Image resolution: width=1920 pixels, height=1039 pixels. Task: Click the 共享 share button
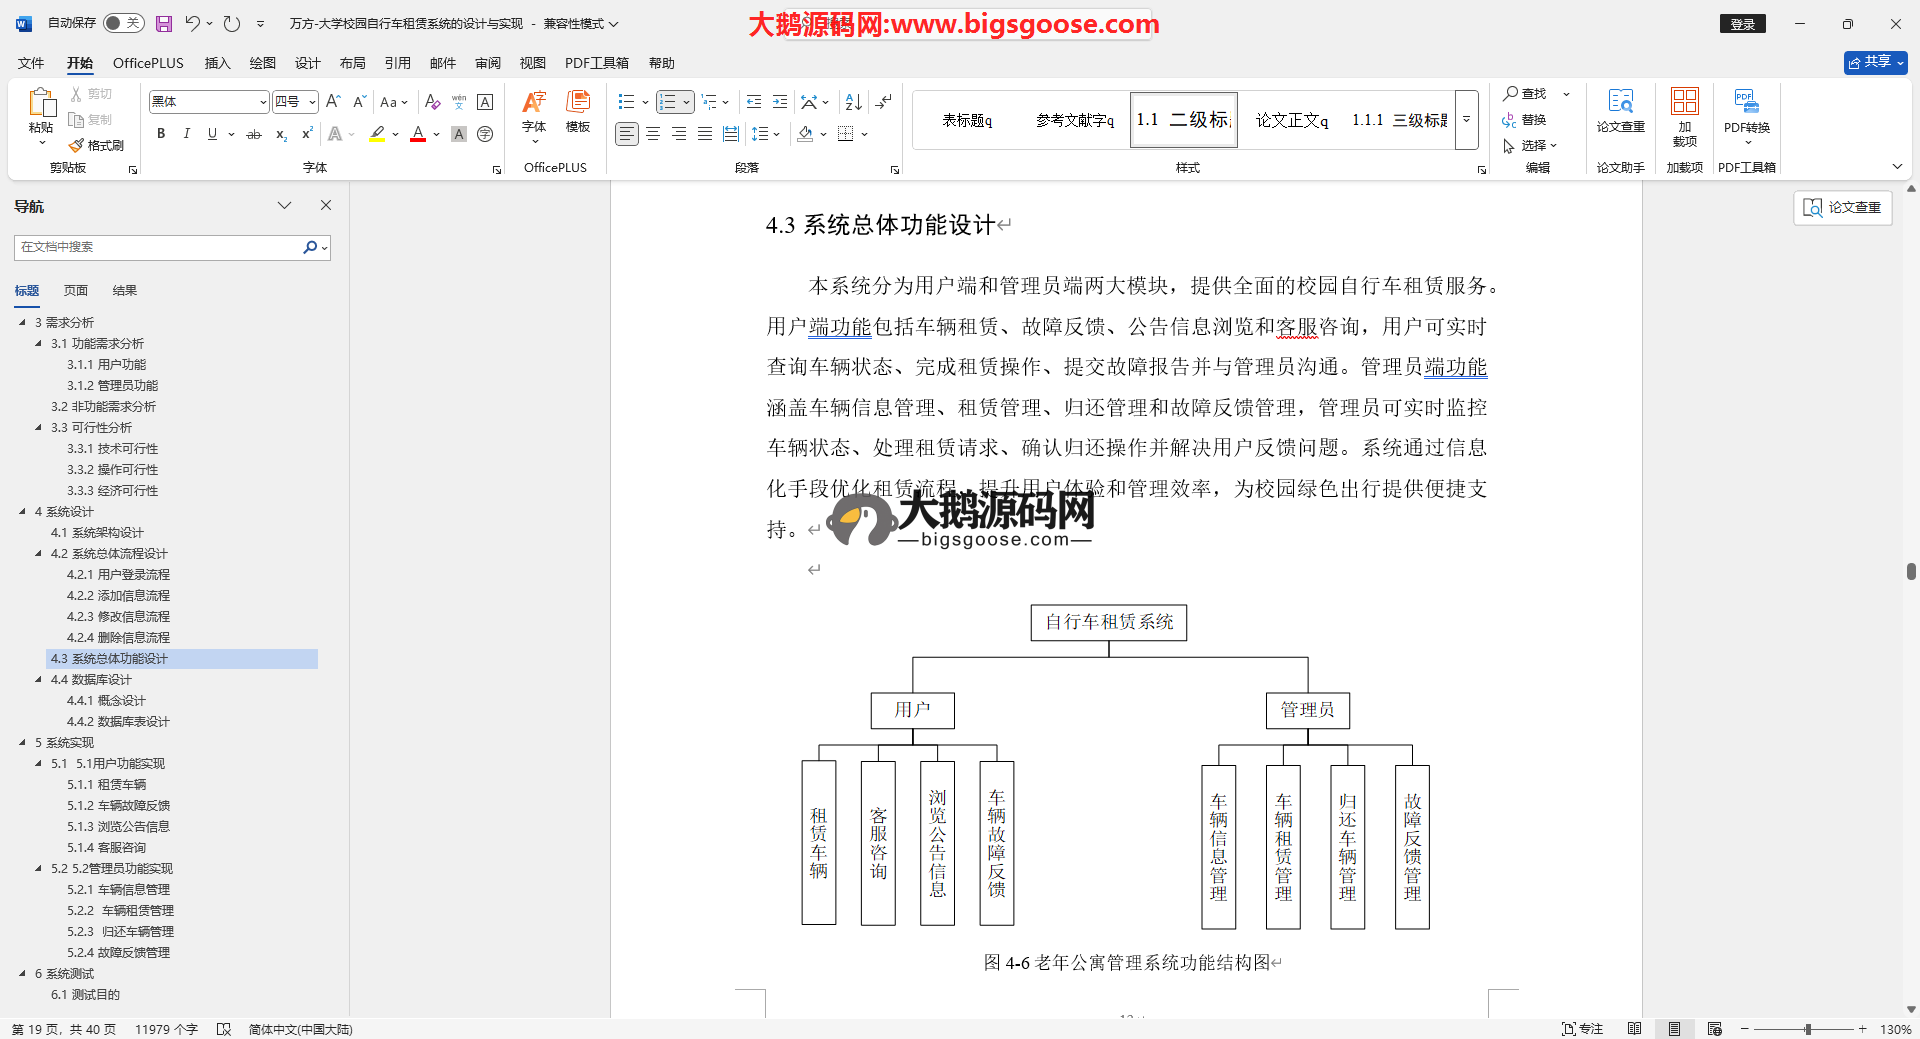click(1875, 62)
